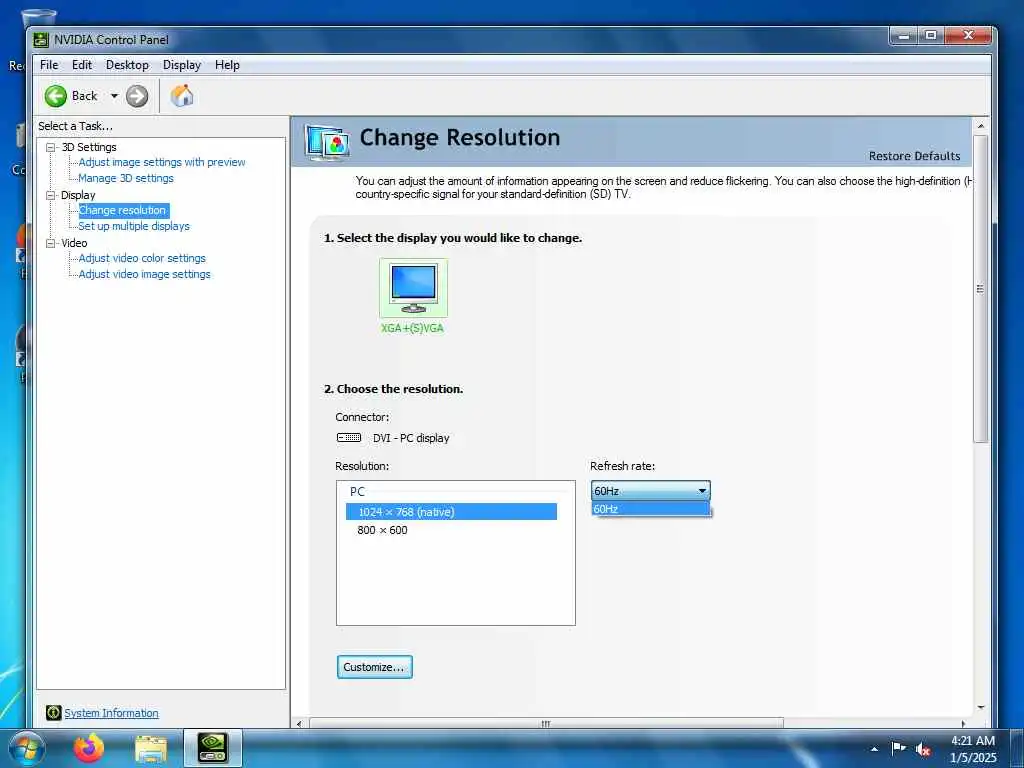Open the Edit menu
This screenshot has height=768, width=1024.
point(82,65)
